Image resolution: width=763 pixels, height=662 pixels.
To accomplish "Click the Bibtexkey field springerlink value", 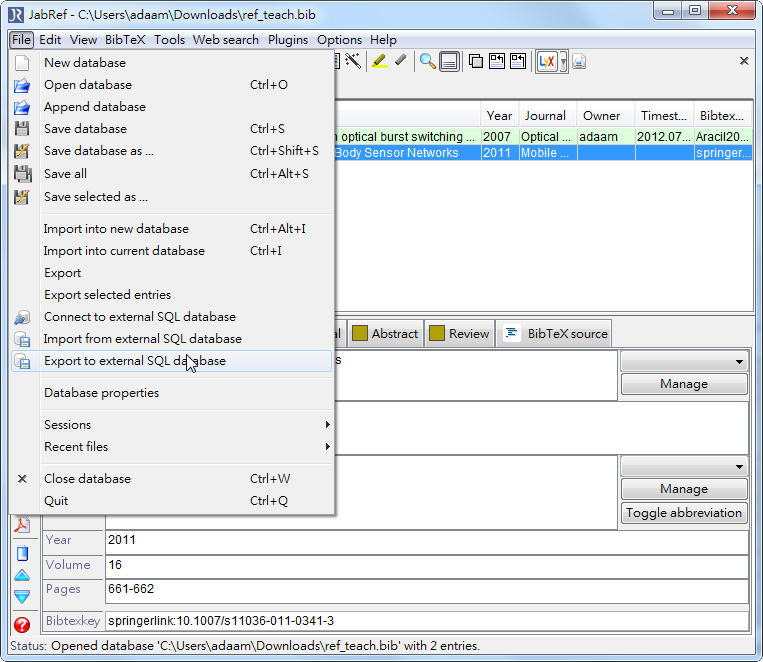I will click(x=427, y=621).
